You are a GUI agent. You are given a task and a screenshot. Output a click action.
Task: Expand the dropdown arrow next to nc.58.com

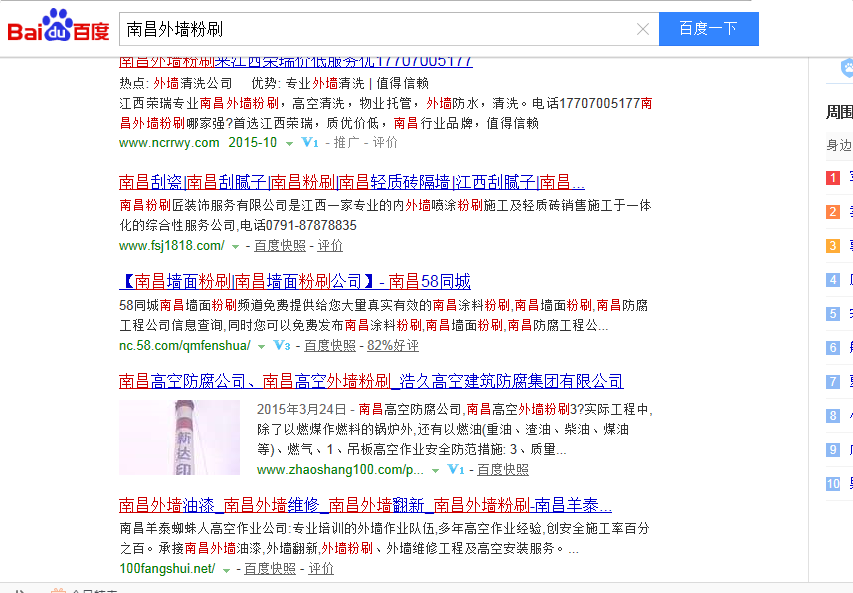pos(261,347)
